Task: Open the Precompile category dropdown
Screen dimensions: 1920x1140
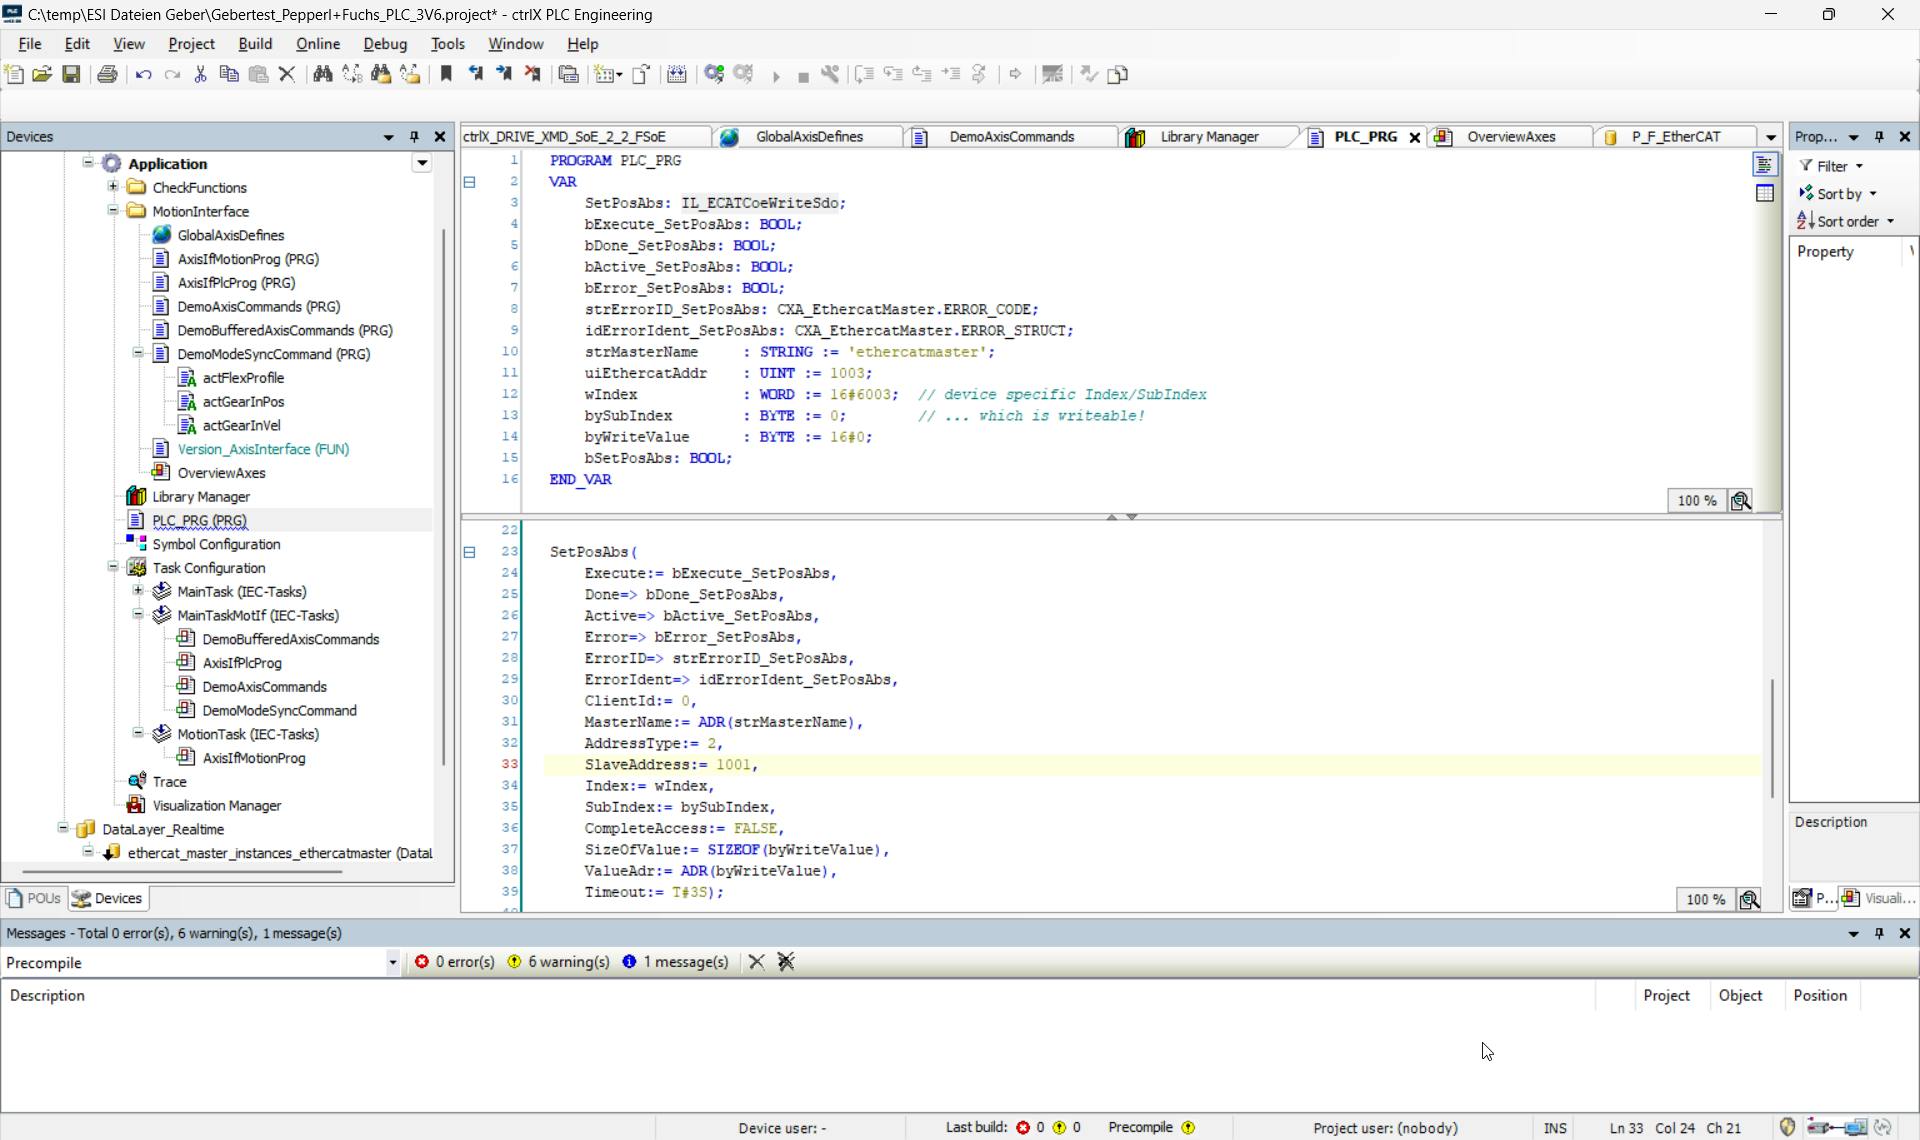Action: tap(392, 962)
